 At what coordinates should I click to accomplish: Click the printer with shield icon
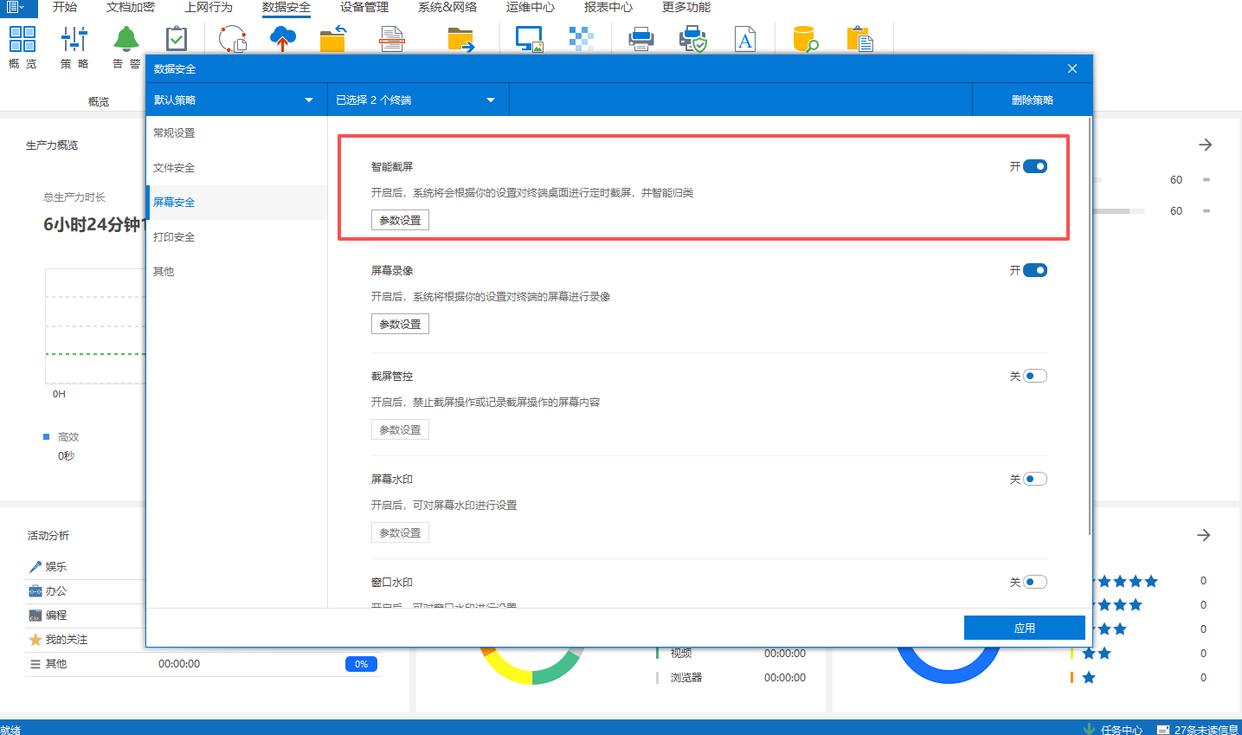click(x=692, y=39)
